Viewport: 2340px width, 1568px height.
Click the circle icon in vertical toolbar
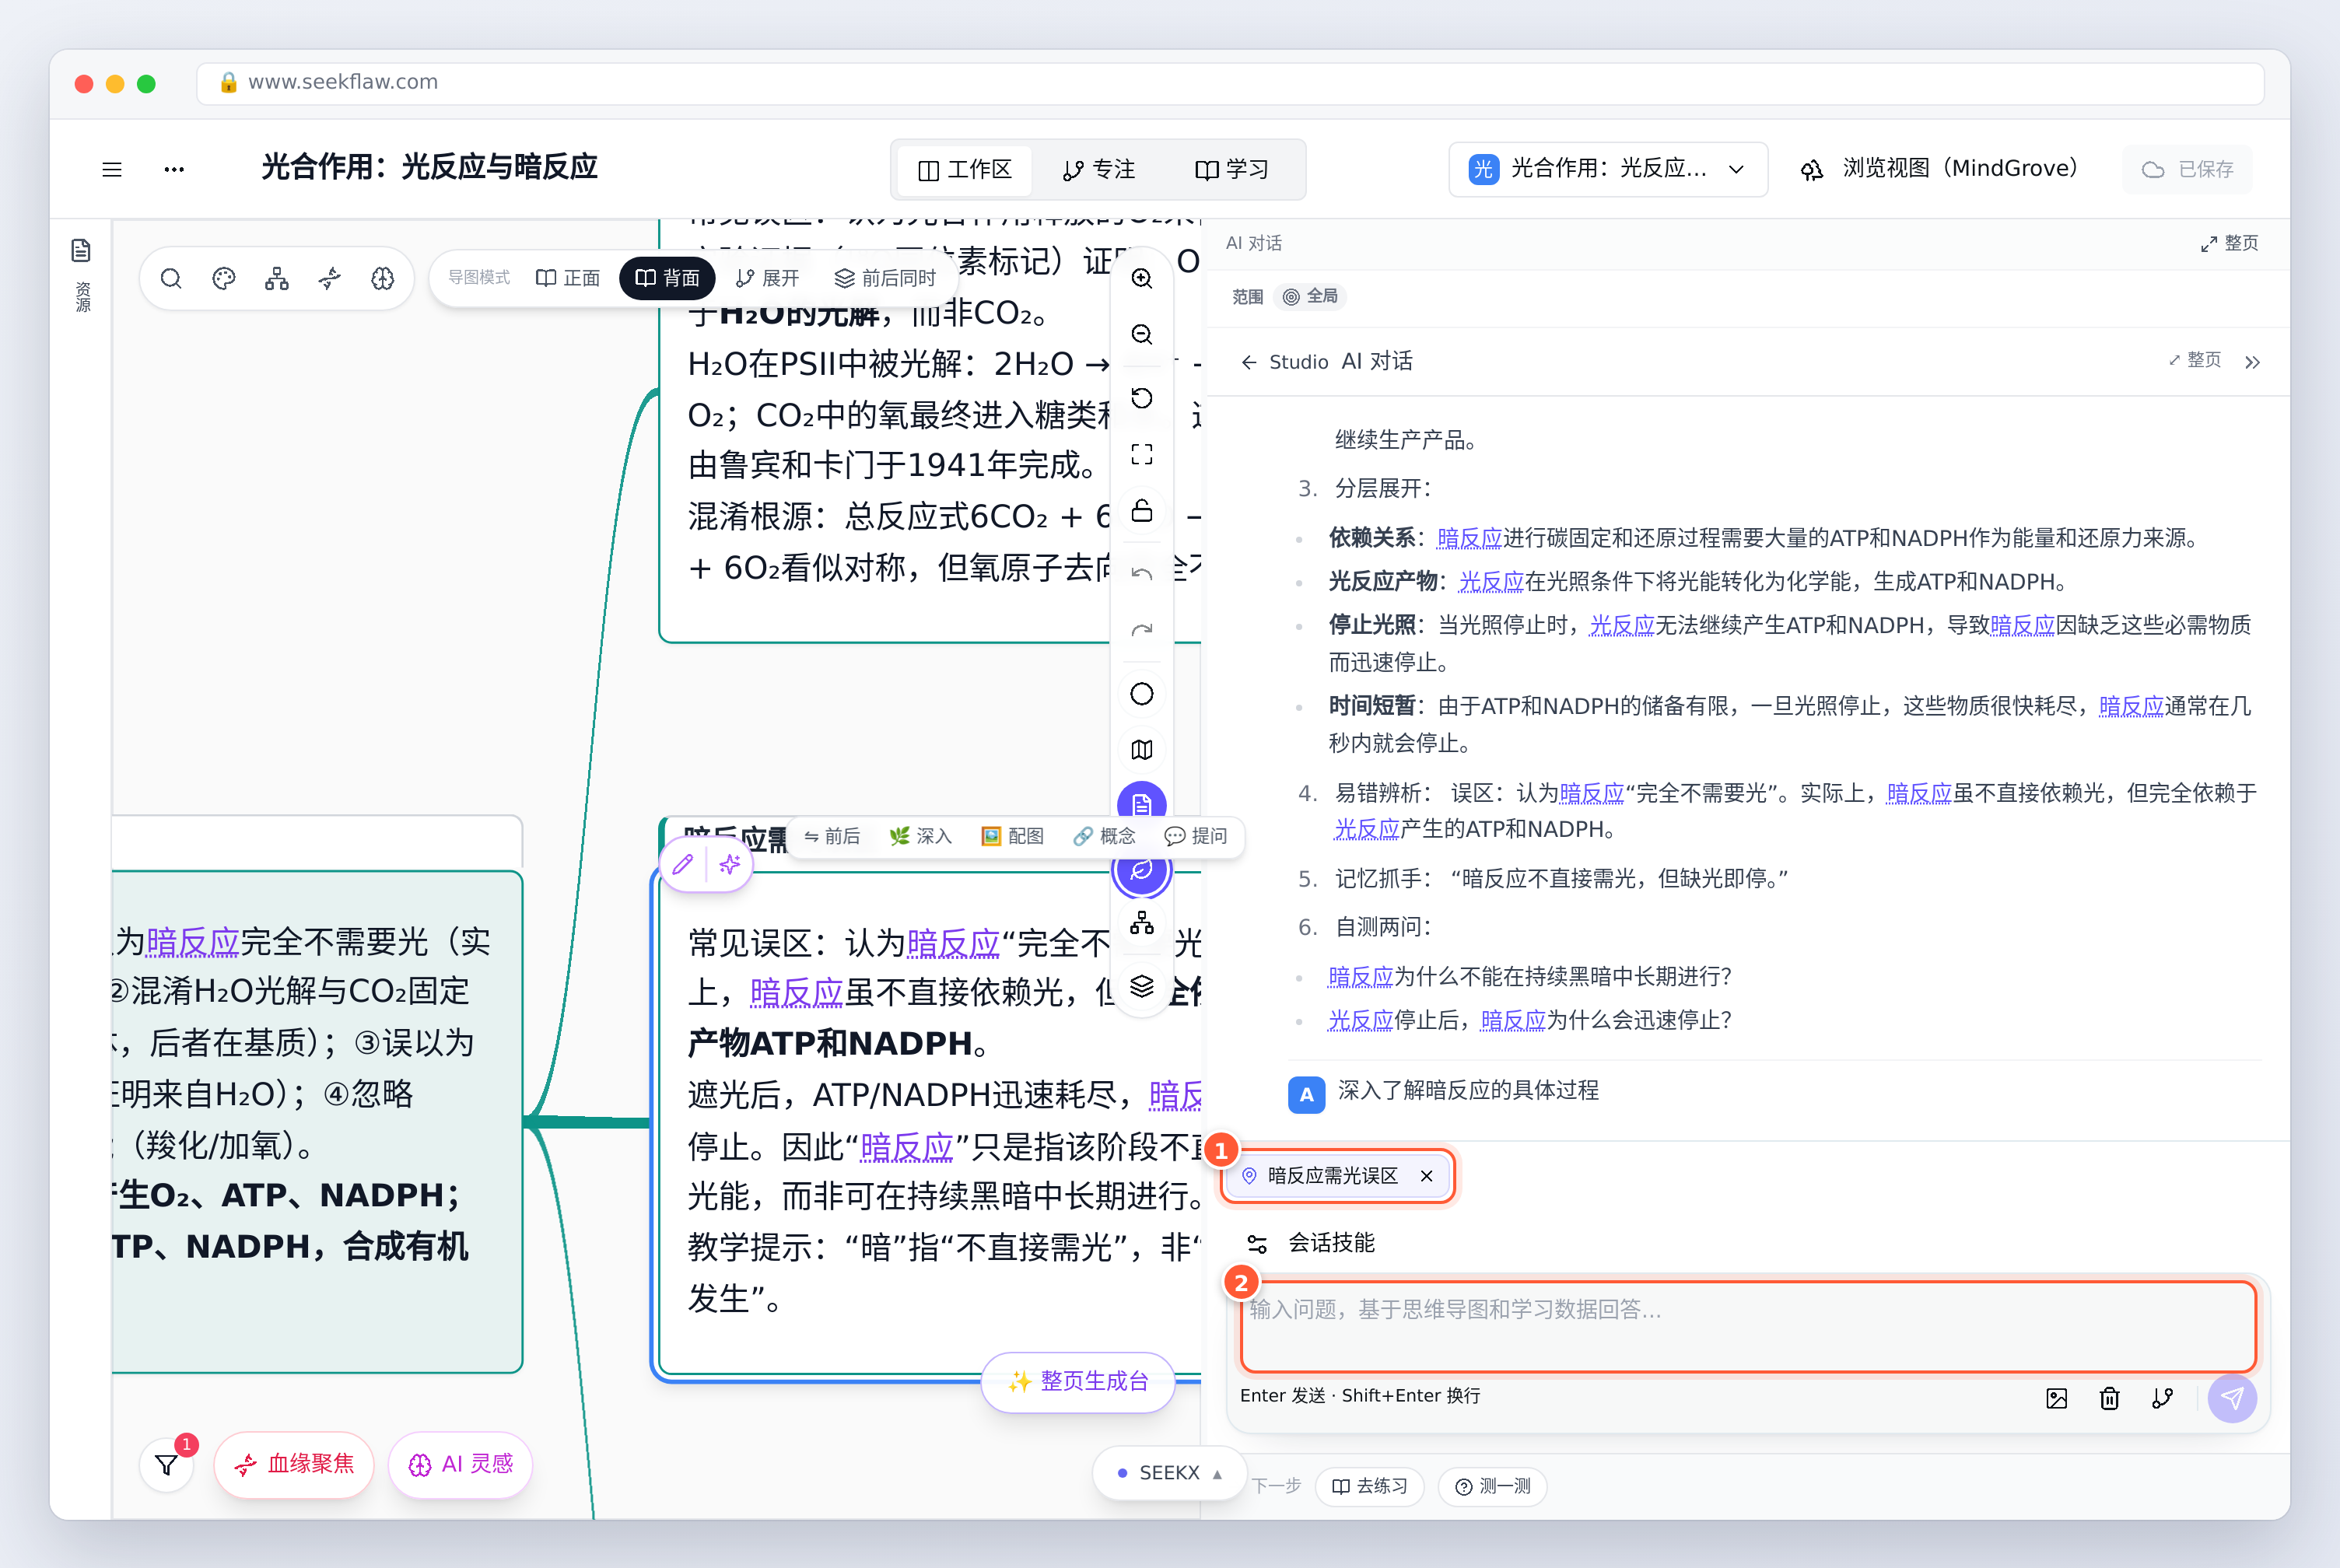1142,694
